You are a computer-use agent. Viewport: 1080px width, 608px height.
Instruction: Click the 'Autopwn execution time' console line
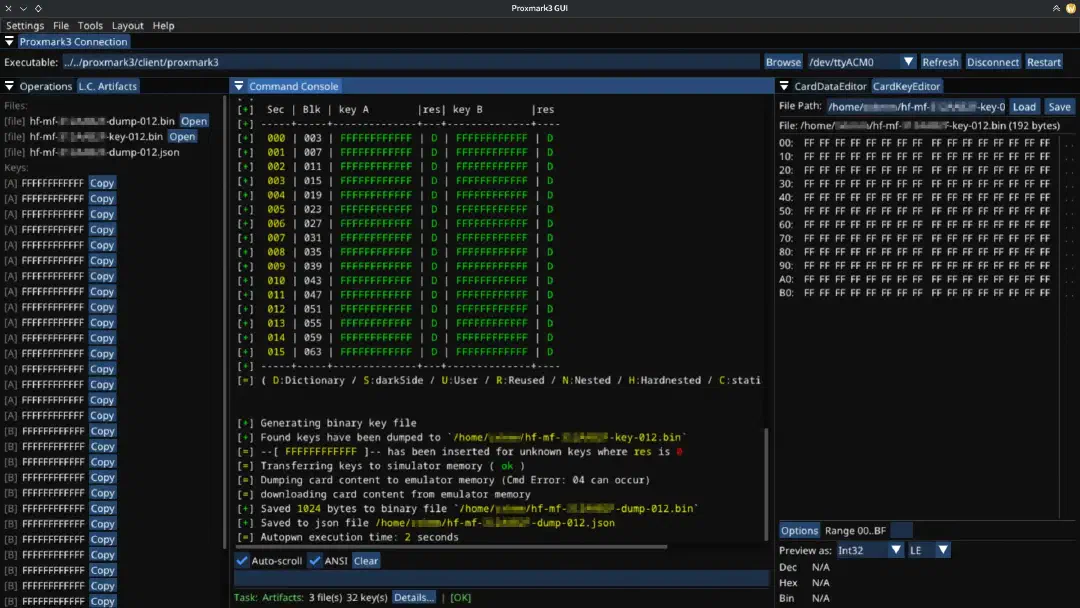click(349, 537)
